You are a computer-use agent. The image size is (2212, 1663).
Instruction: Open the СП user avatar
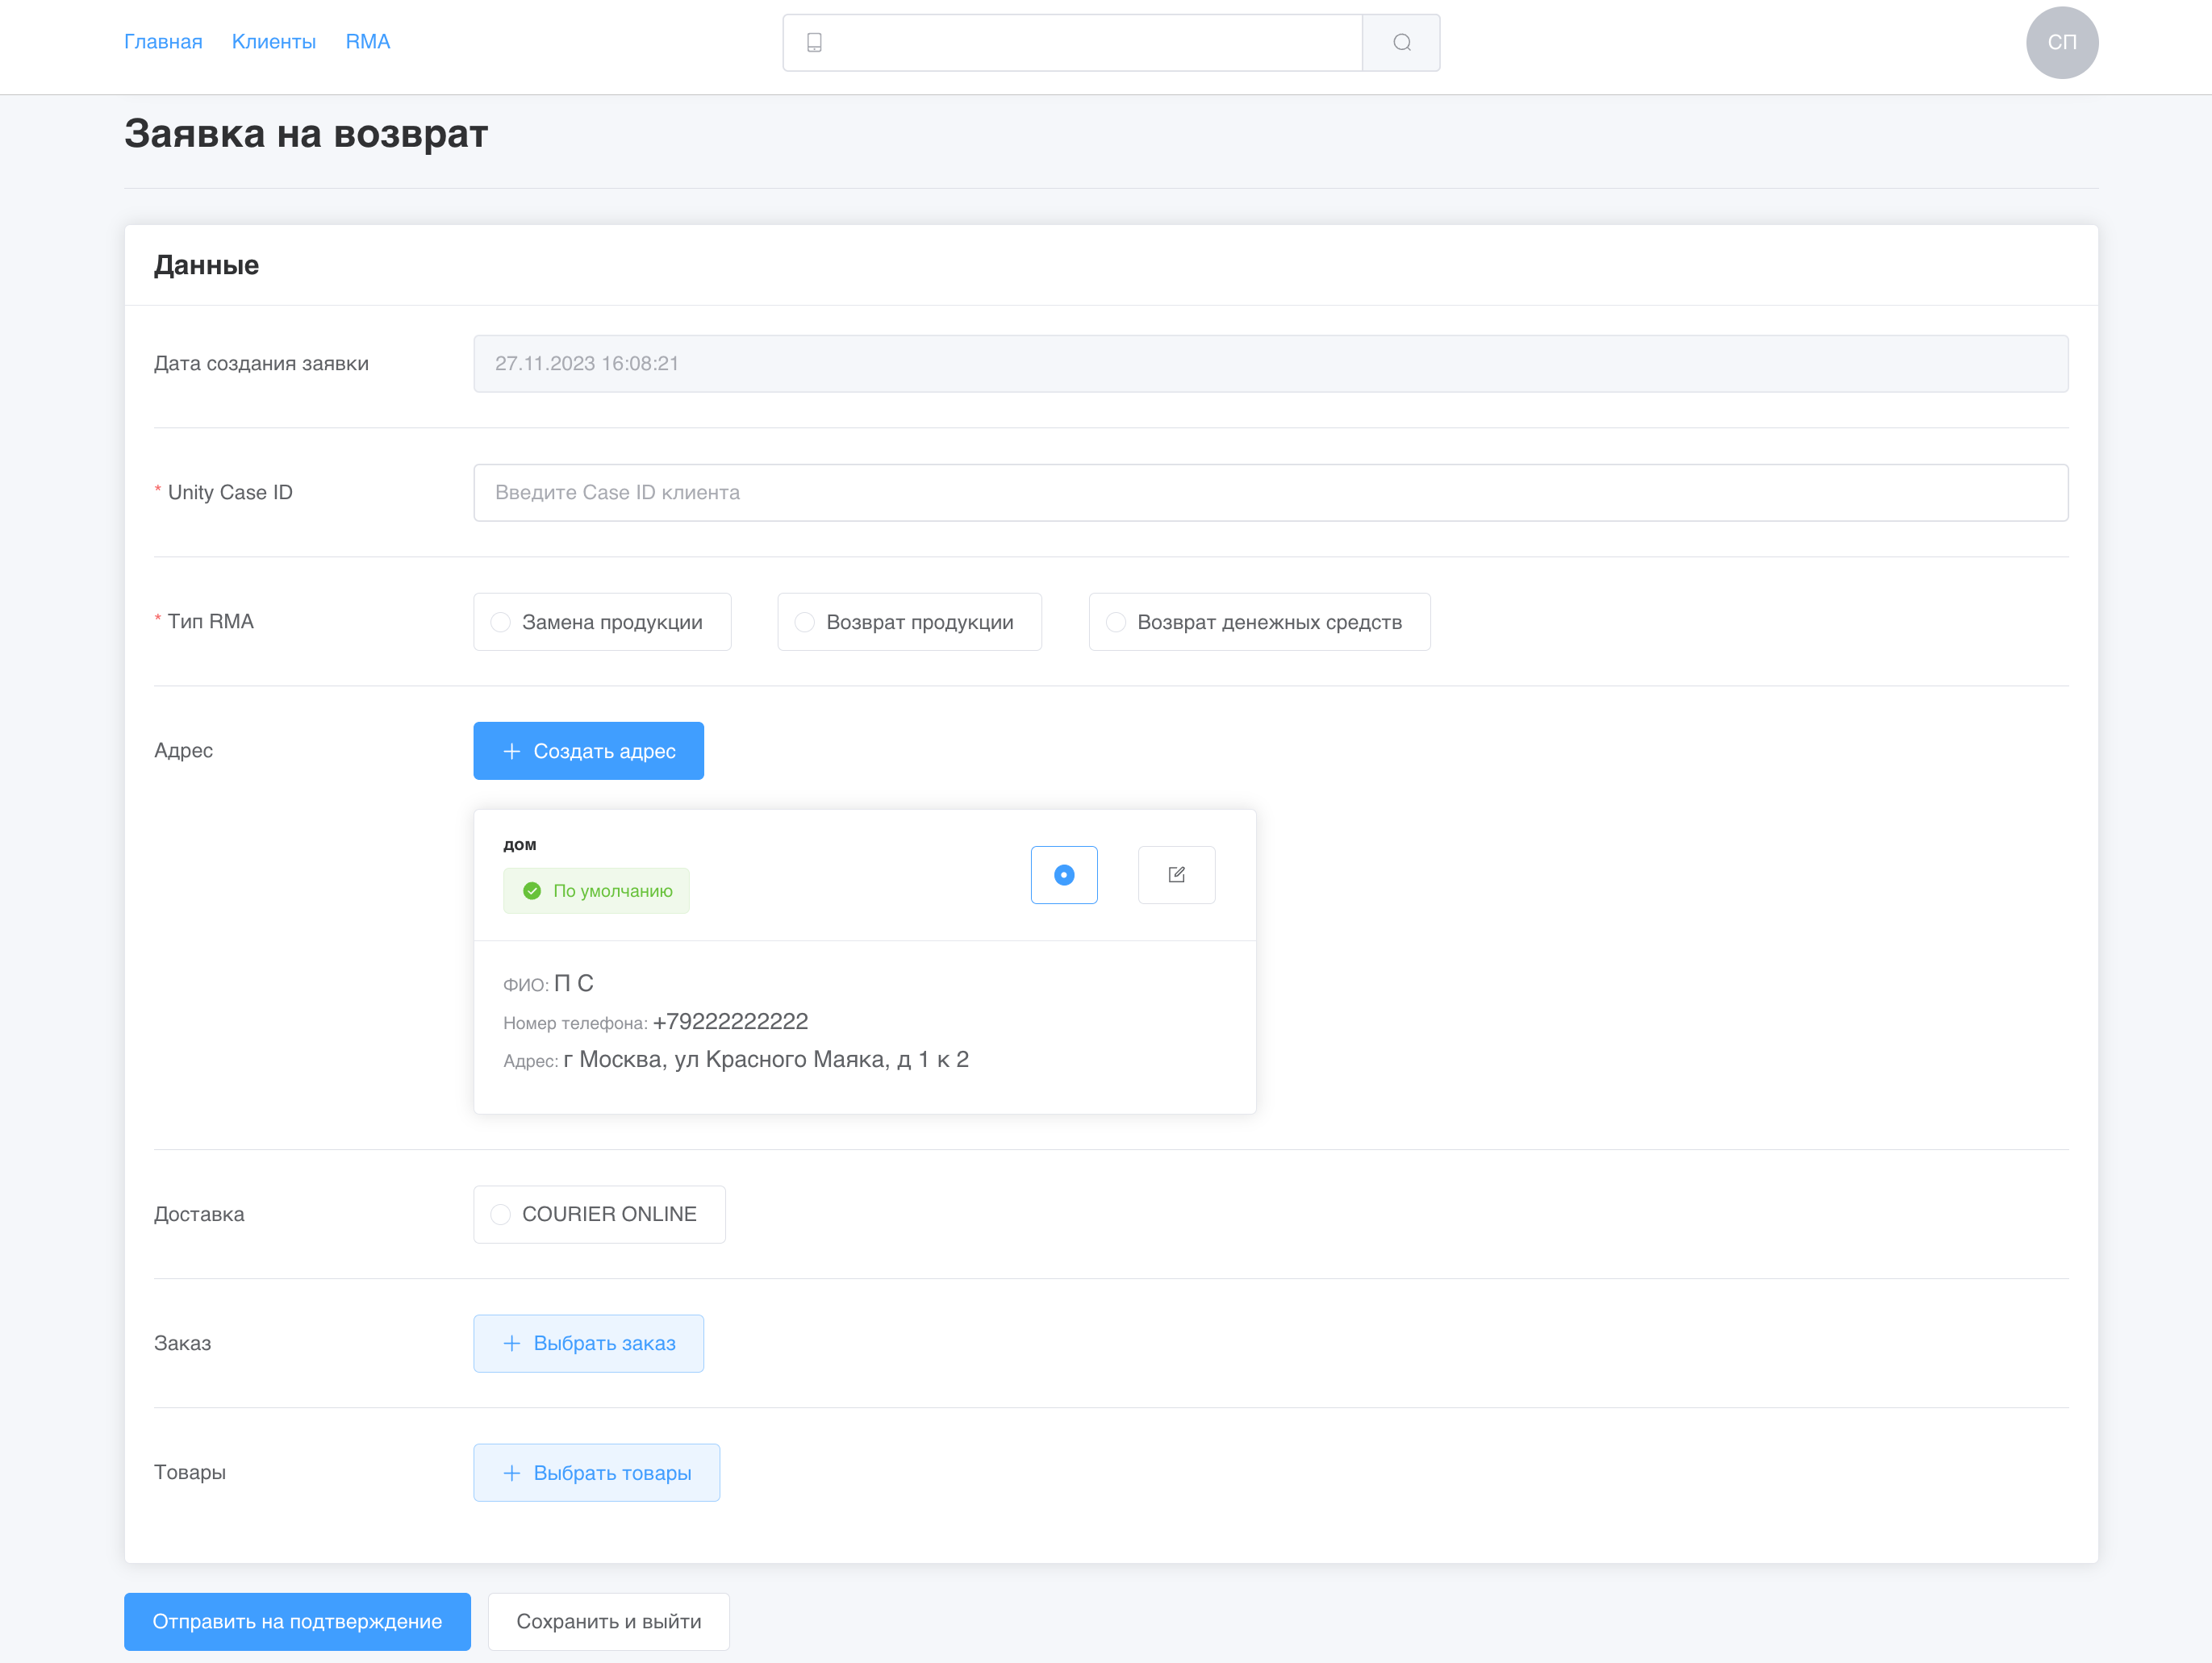pos(2061,42)
